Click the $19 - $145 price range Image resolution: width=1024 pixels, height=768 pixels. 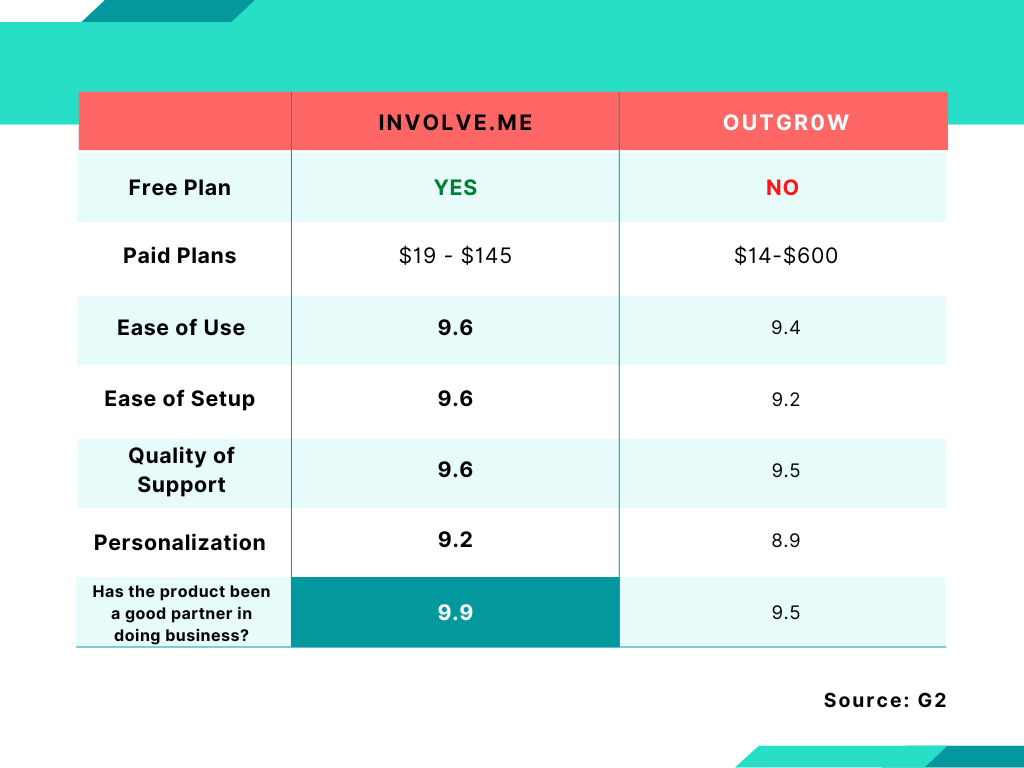point(455,255)
